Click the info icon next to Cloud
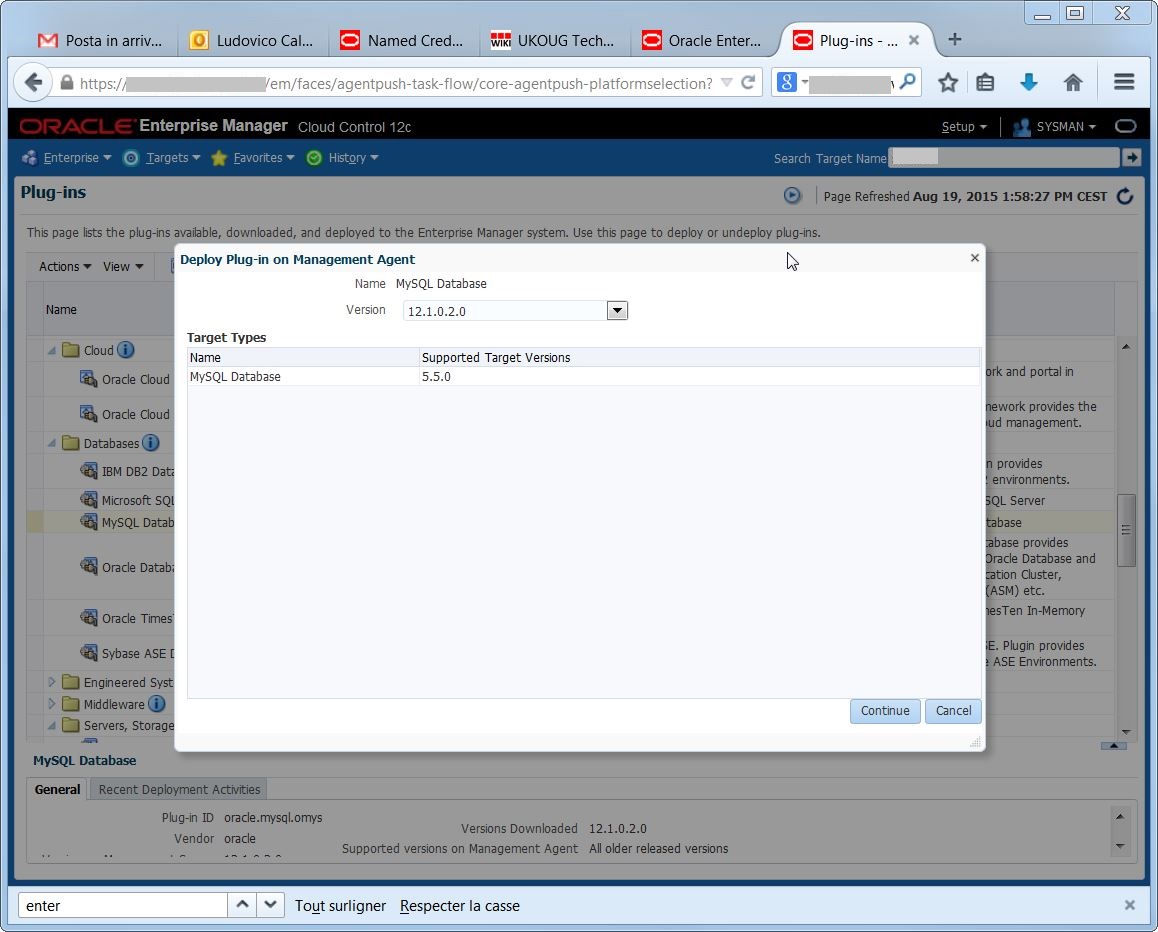Viewport: 1158px width, 932px height. tap(126, 350)
